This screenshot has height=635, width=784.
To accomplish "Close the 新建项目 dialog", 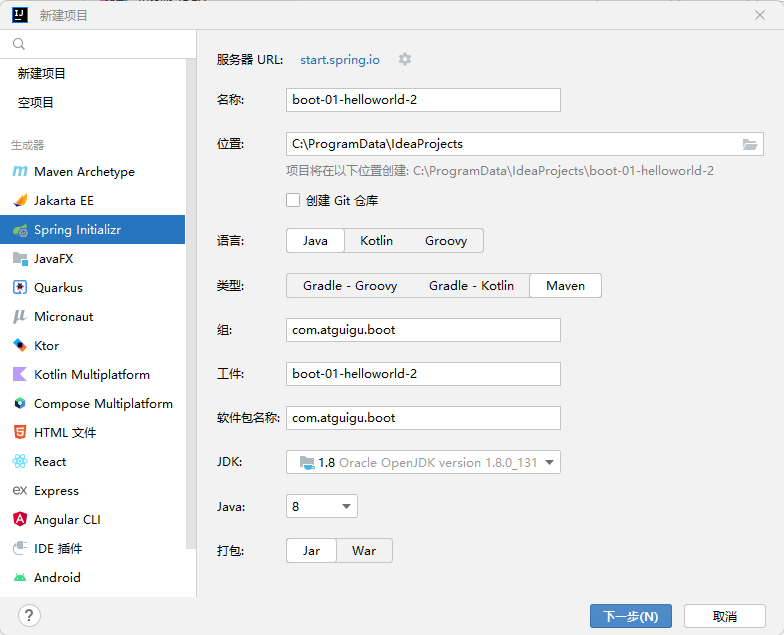I will 760,16.
